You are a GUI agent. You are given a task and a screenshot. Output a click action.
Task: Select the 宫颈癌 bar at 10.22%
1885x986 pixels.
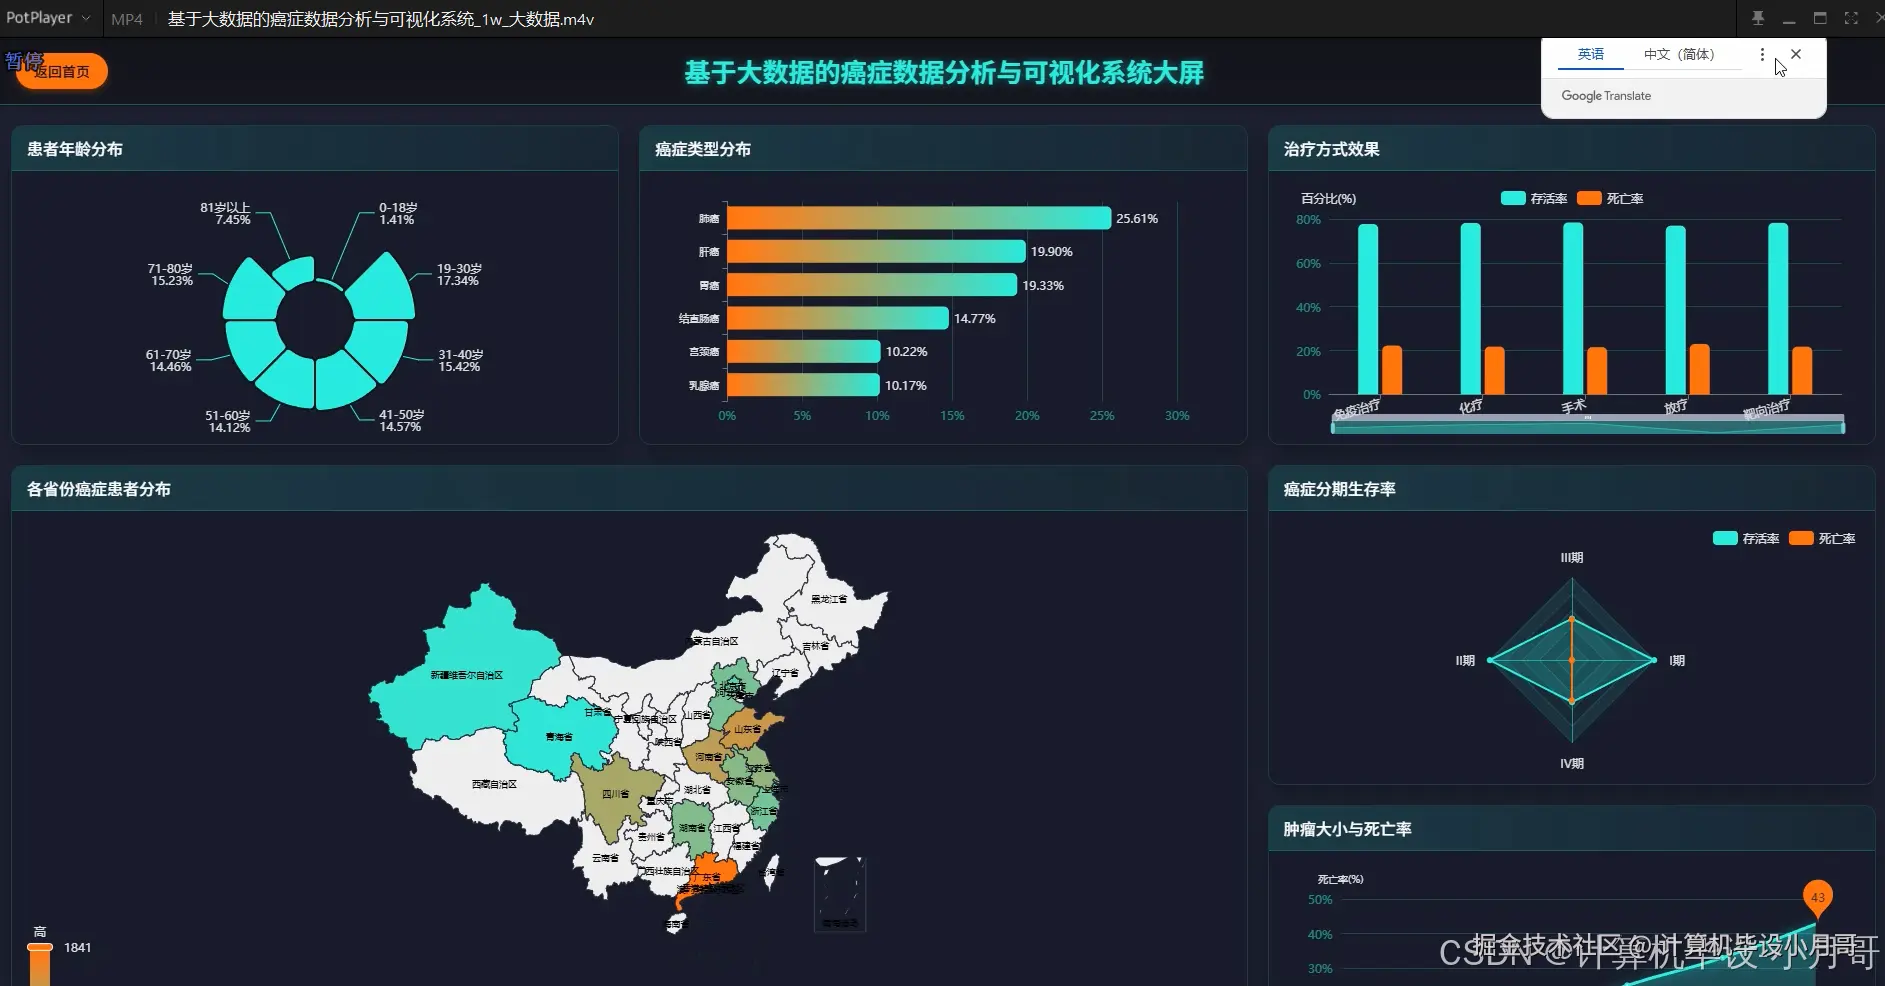click(804, 351)
